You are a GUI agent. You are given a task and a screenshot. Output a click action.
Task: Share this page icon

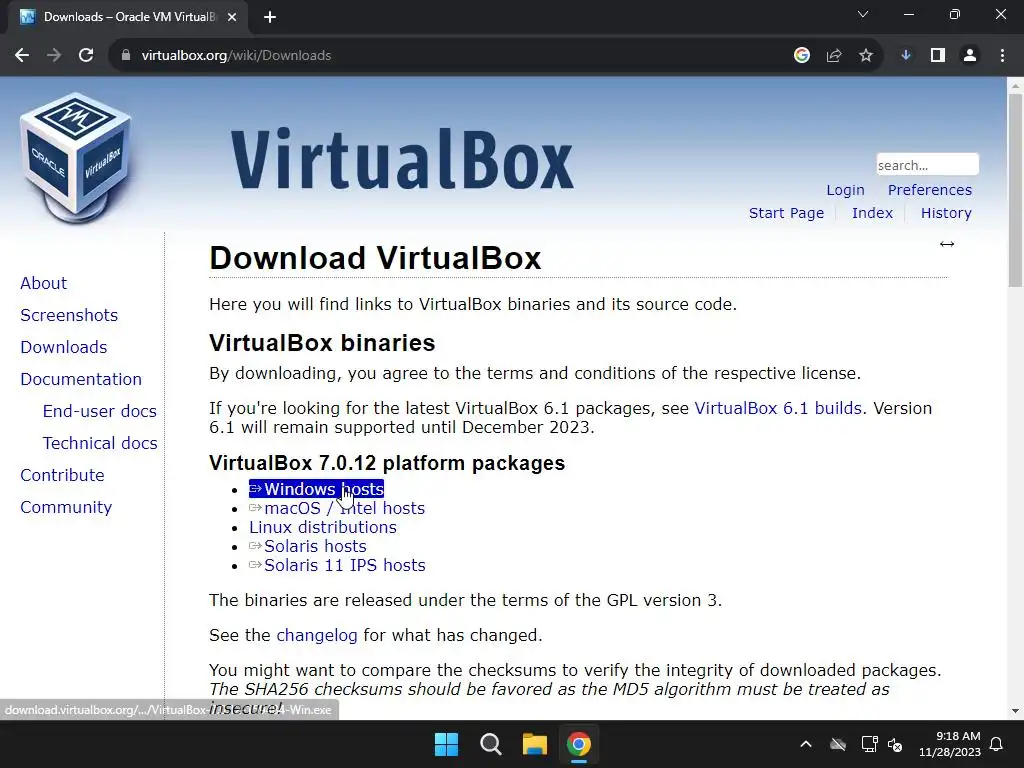834,56
